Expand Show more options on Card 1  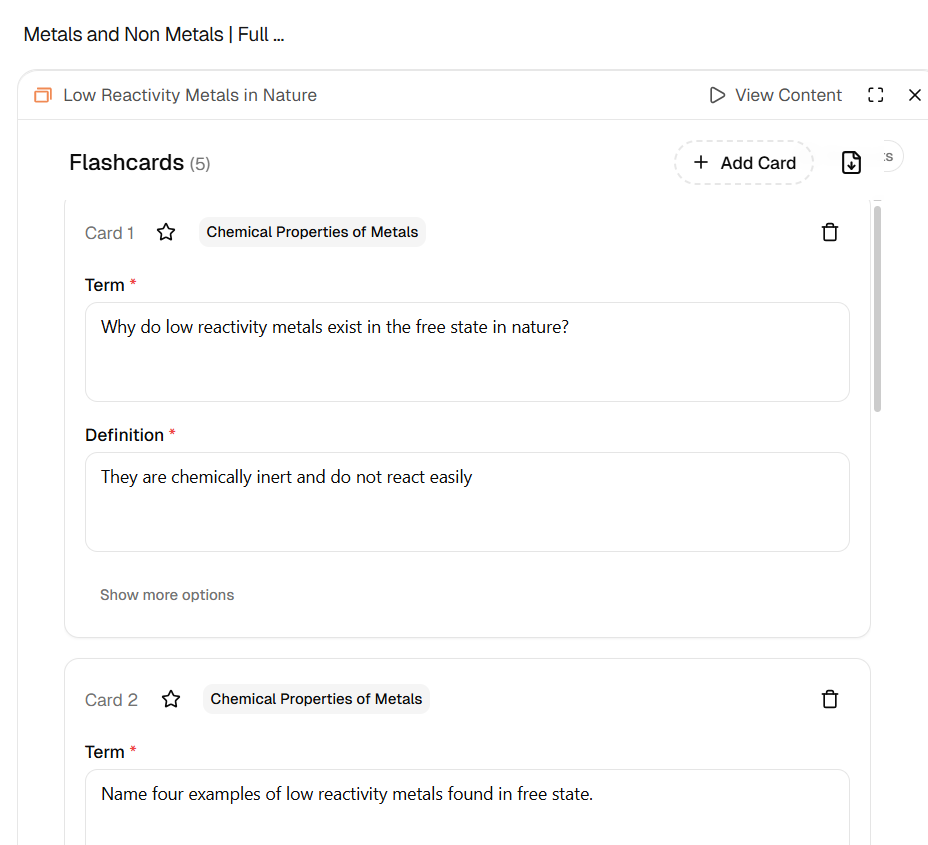[x=167, y=595]
